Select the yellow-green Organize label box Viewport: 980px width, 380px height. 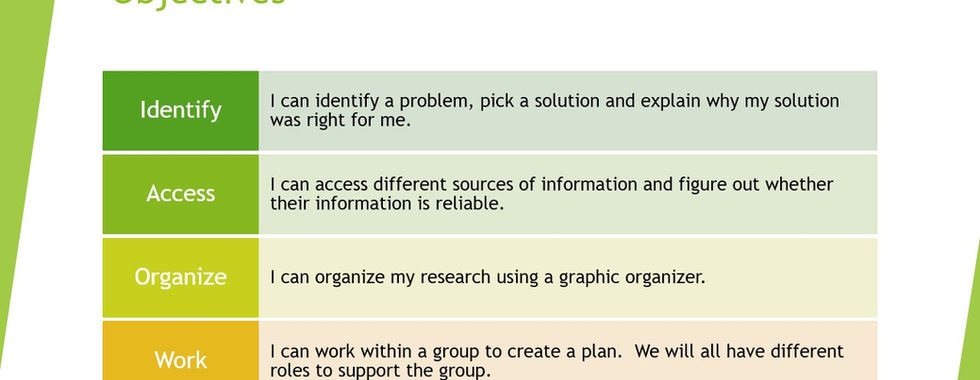181,278
